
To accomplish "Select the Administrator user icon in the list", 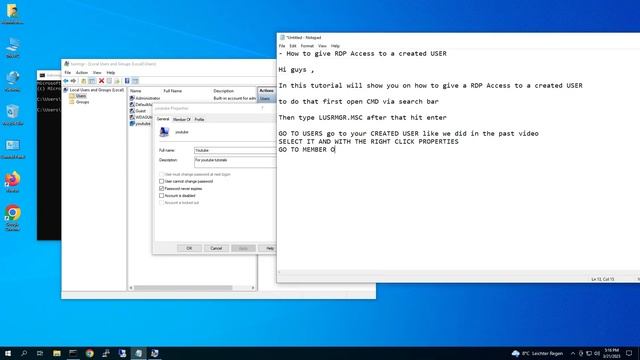I will 132,98.
